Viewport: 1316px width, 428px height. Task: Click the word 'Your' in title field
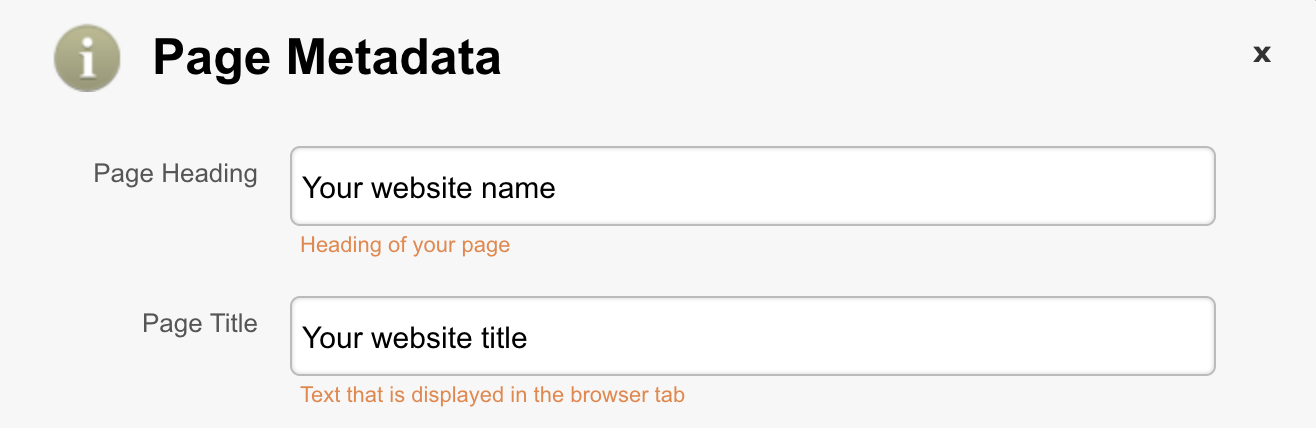332,338
